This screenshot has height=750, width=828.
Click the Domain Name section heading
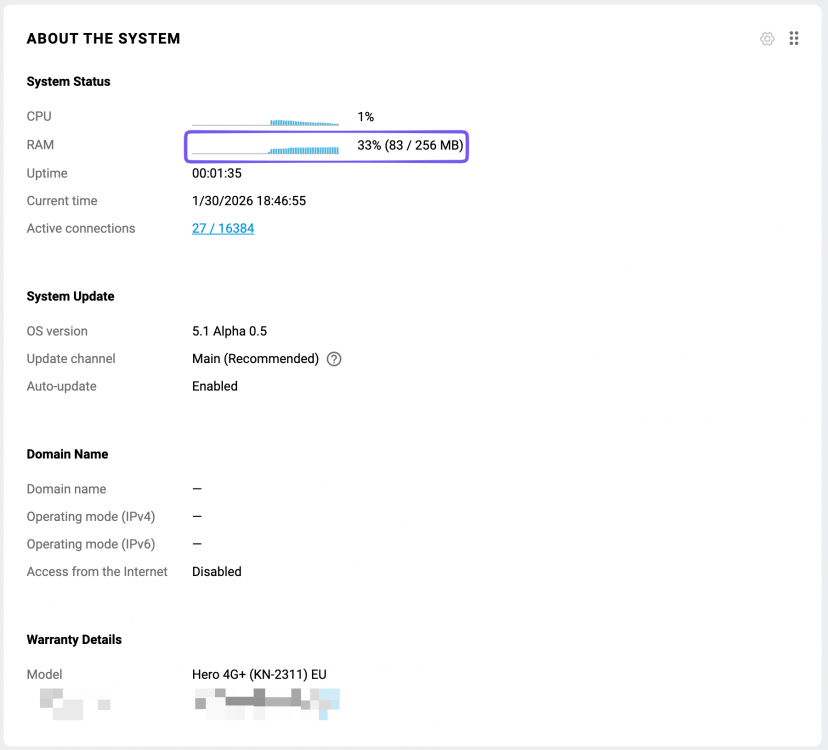click(67, 454)
